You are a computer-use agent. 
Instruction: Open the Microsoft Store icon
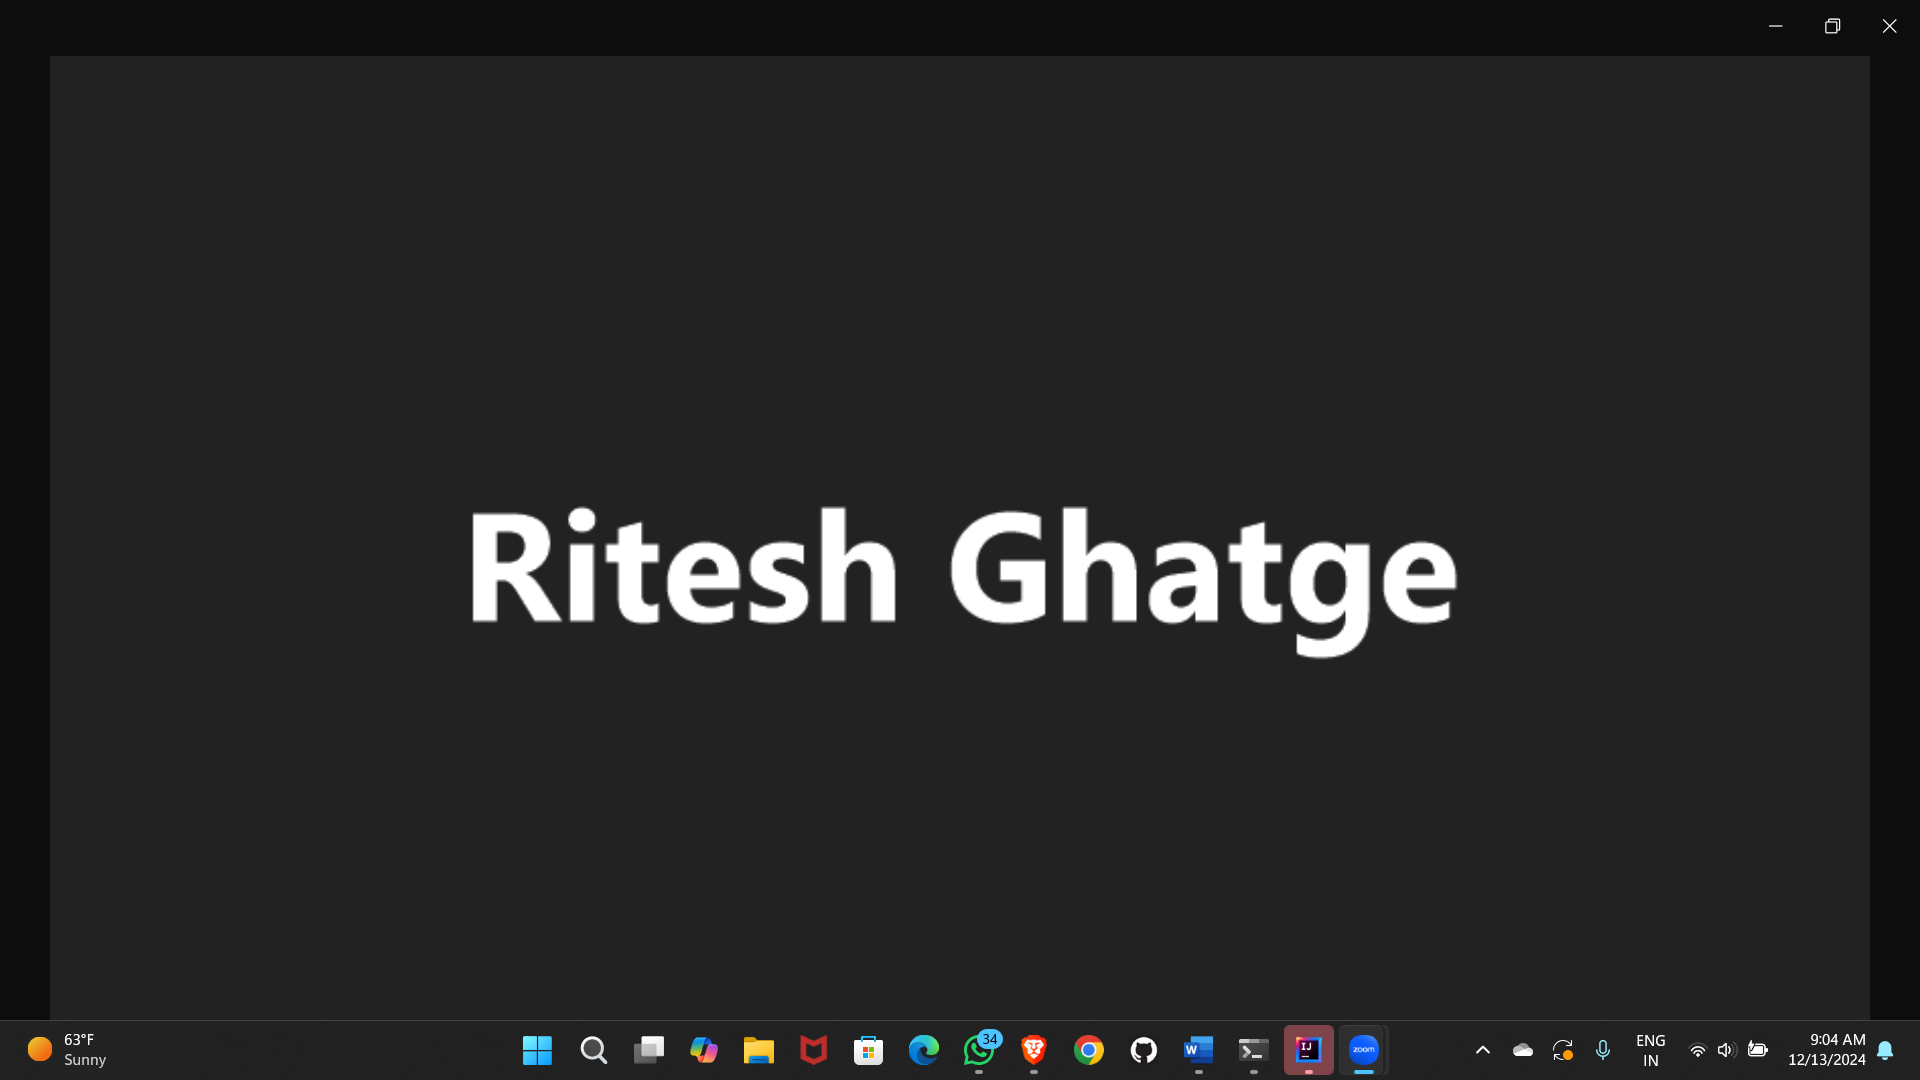(x=868, y=1050)
